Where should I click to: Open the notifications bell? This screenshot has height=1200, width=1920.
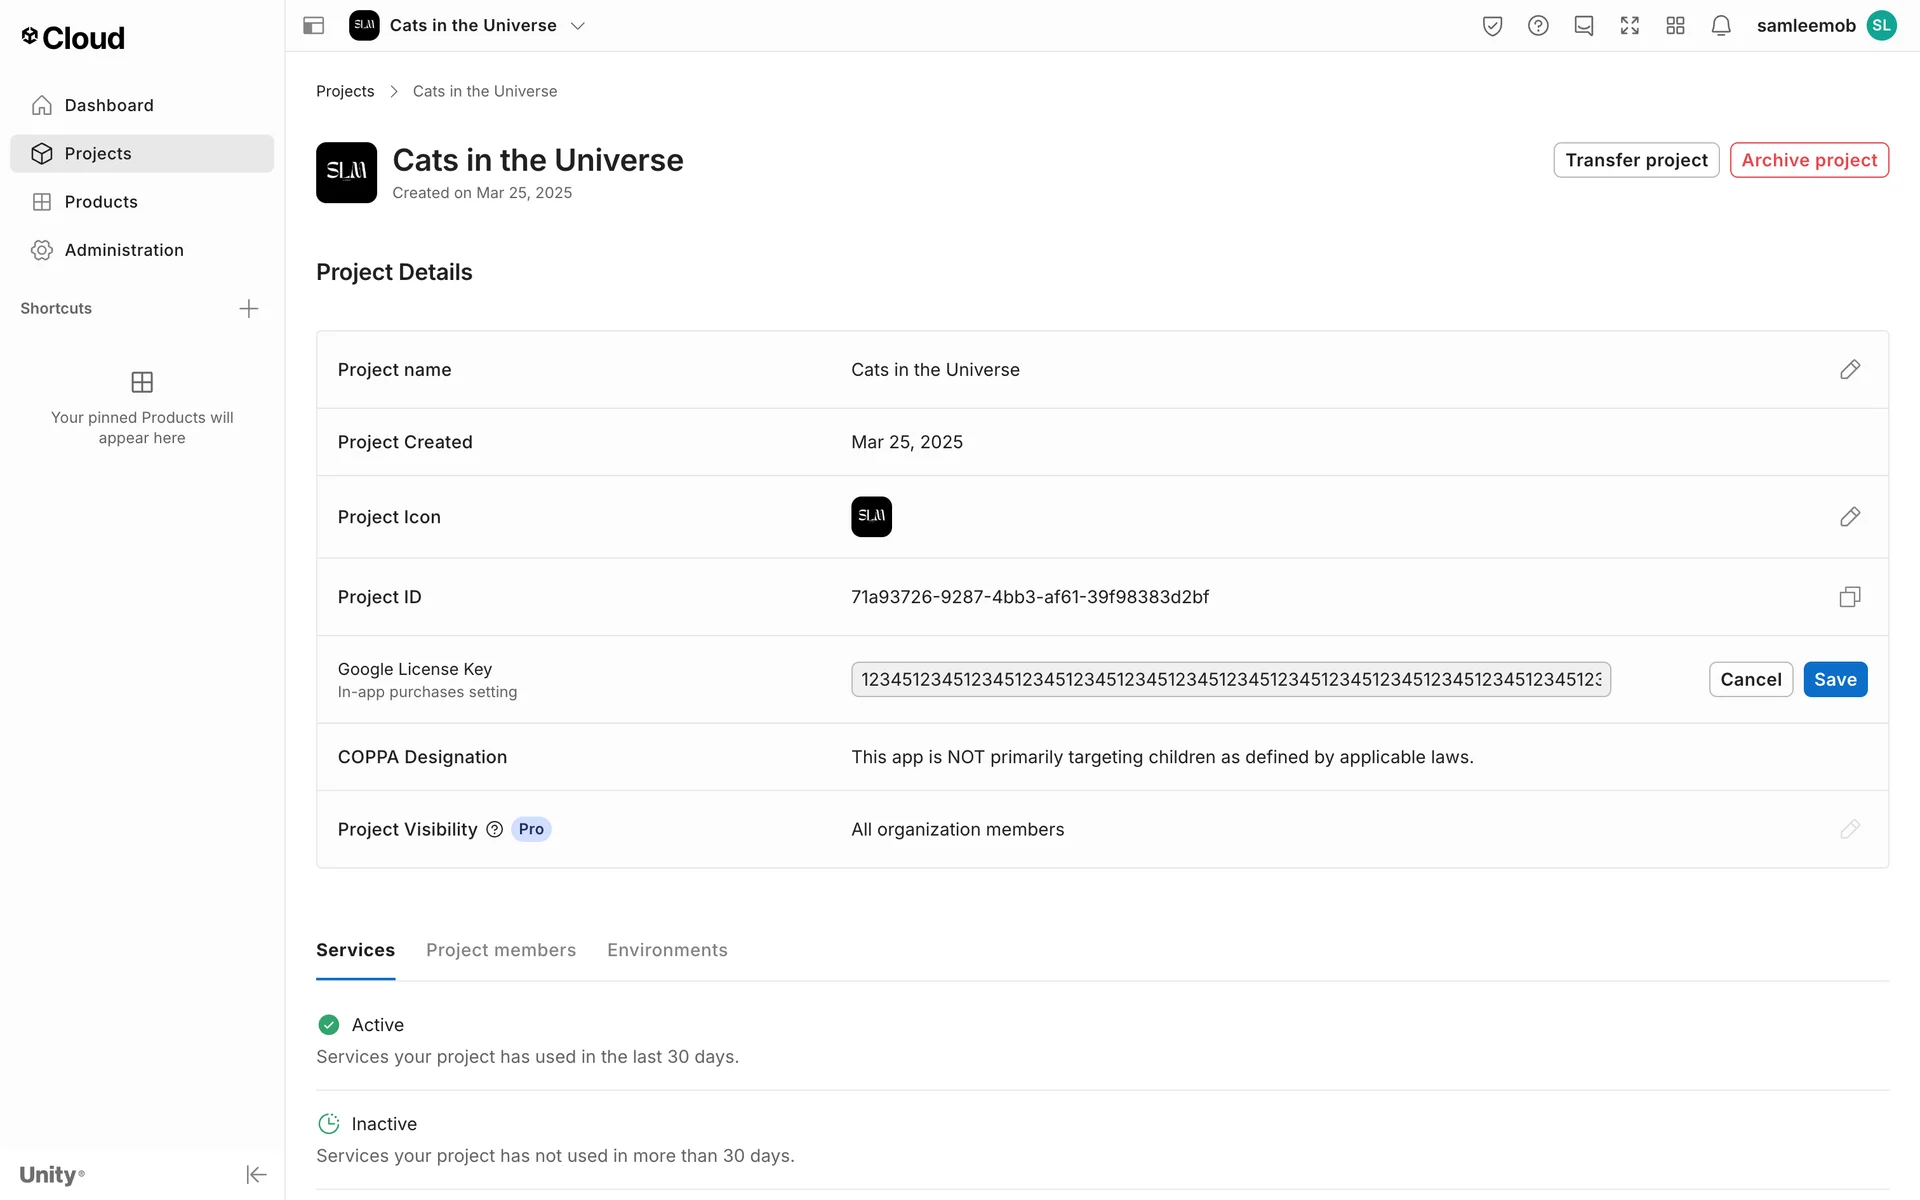point(1721,26)
